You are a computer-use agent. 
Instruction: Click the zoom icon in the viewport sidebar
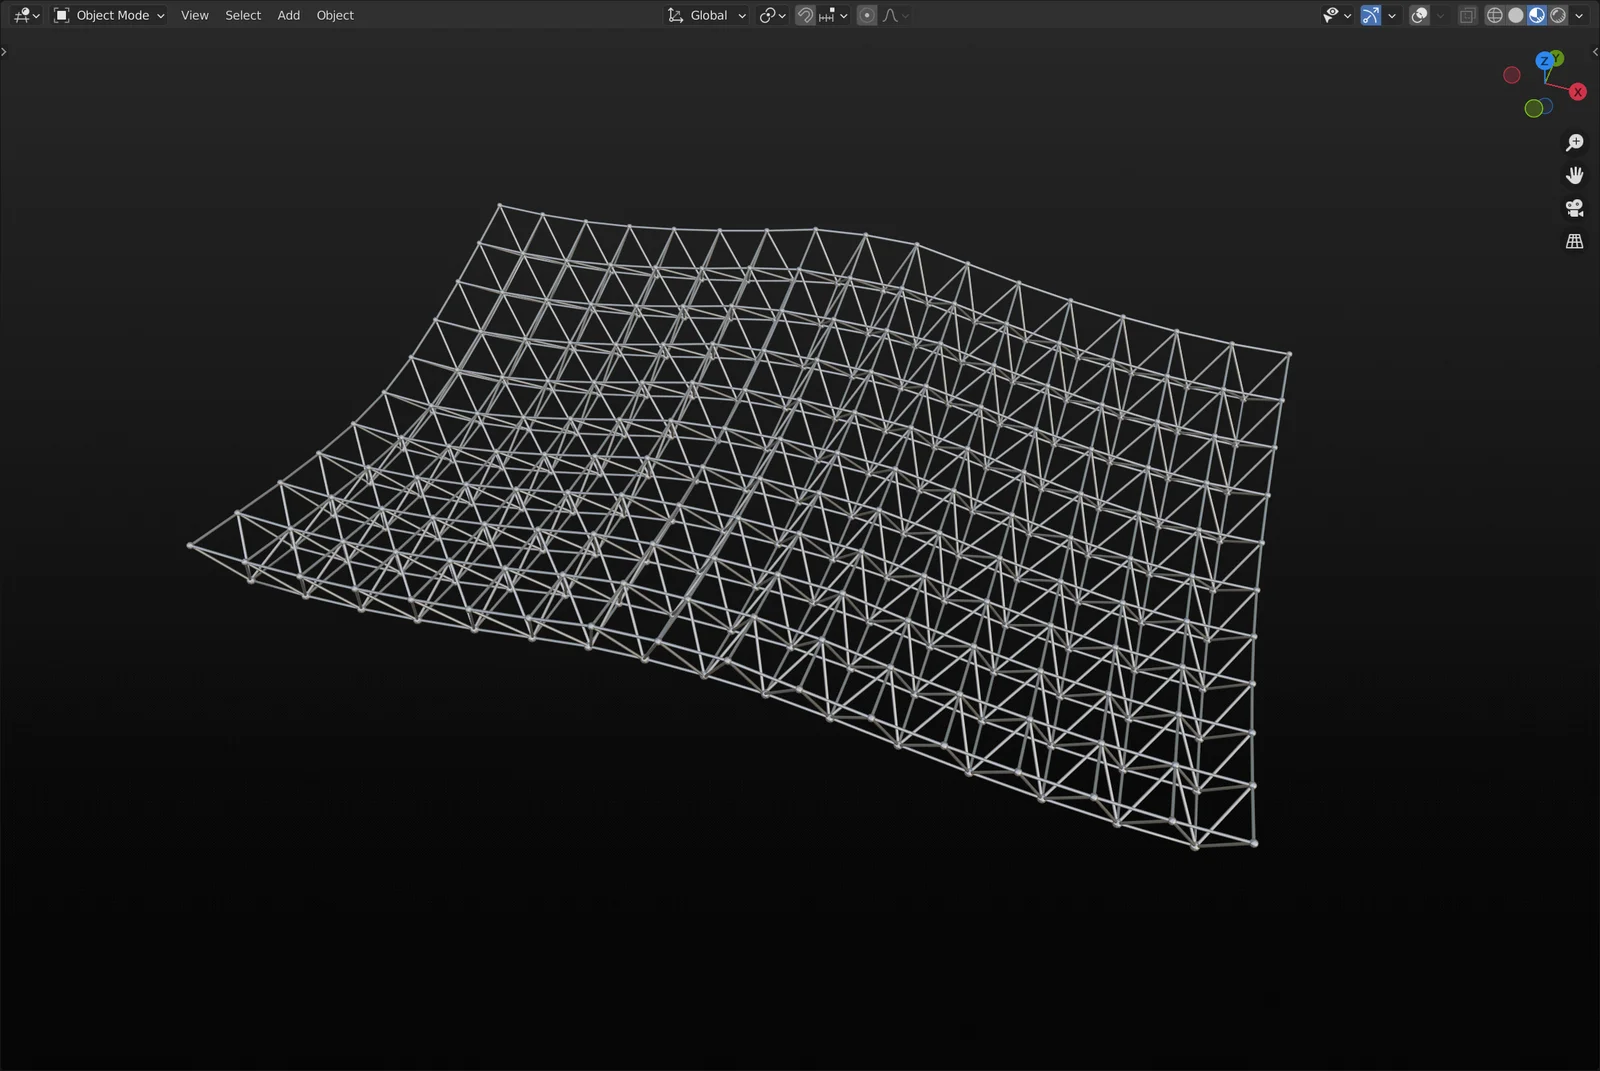[x=1574, y=142]
